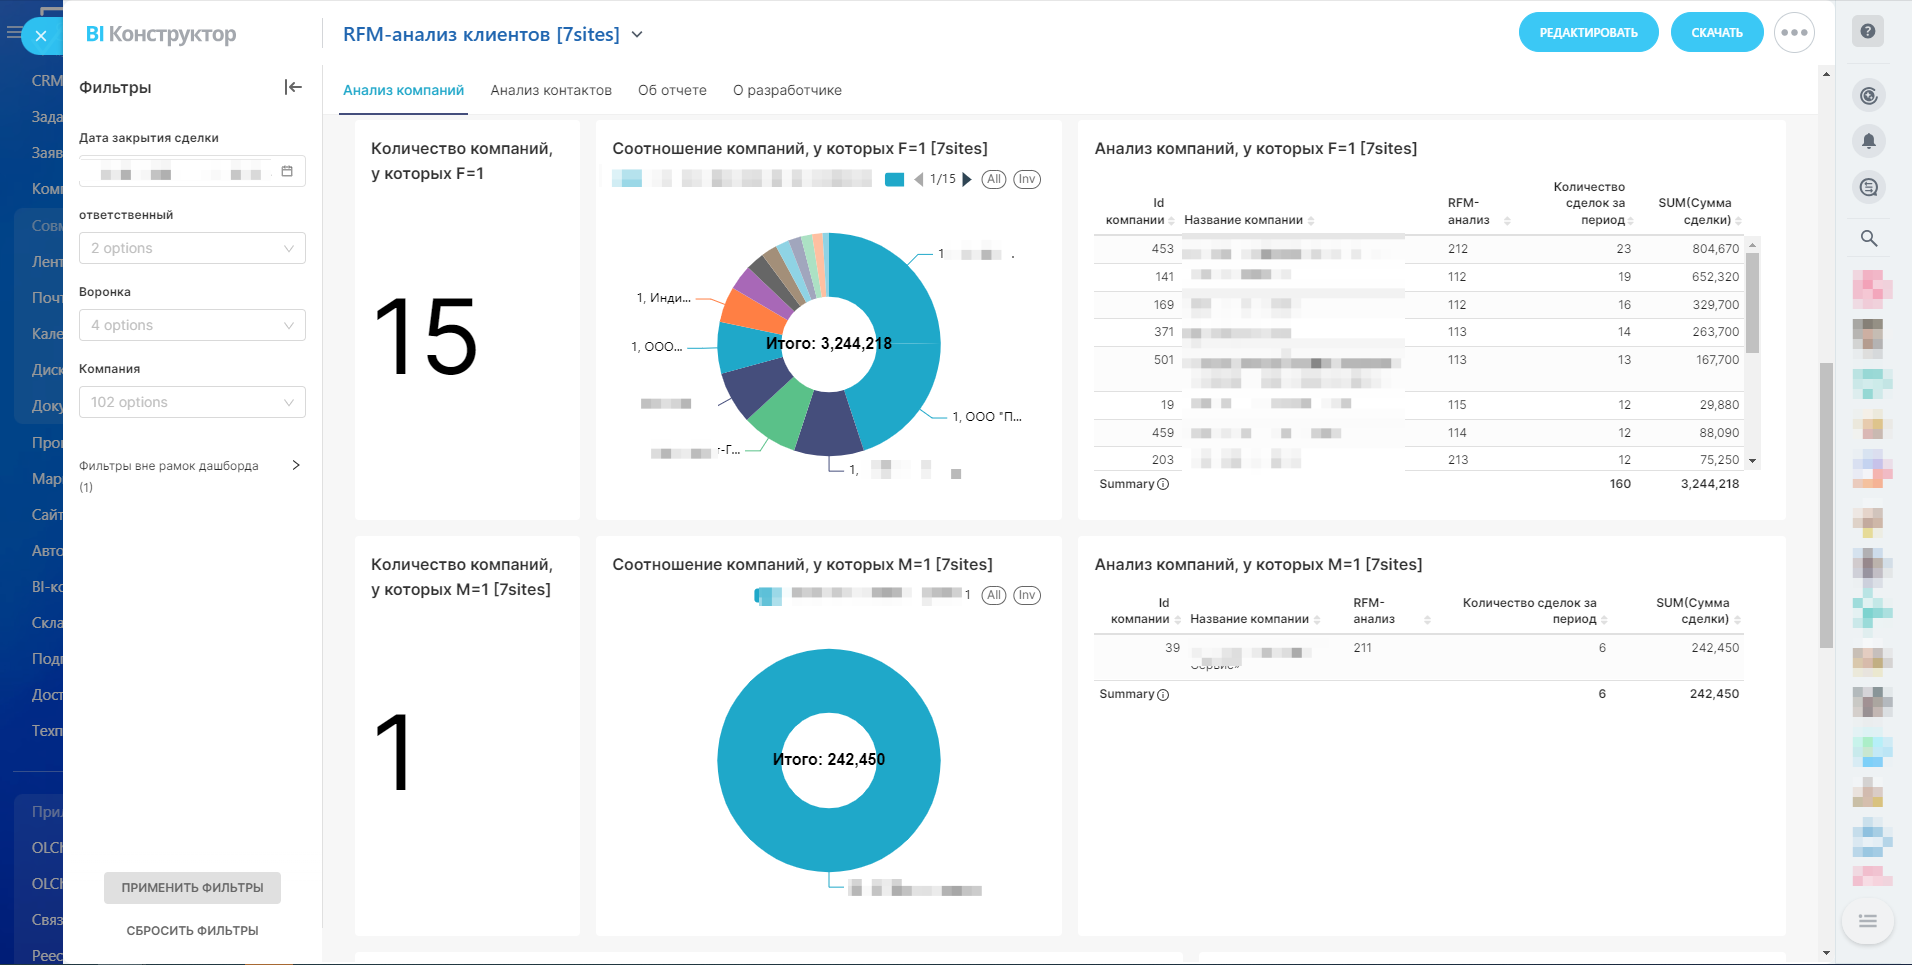Click the СКАЧАТЬ button
1912x965 pixels.
(x=1716, y=33)
